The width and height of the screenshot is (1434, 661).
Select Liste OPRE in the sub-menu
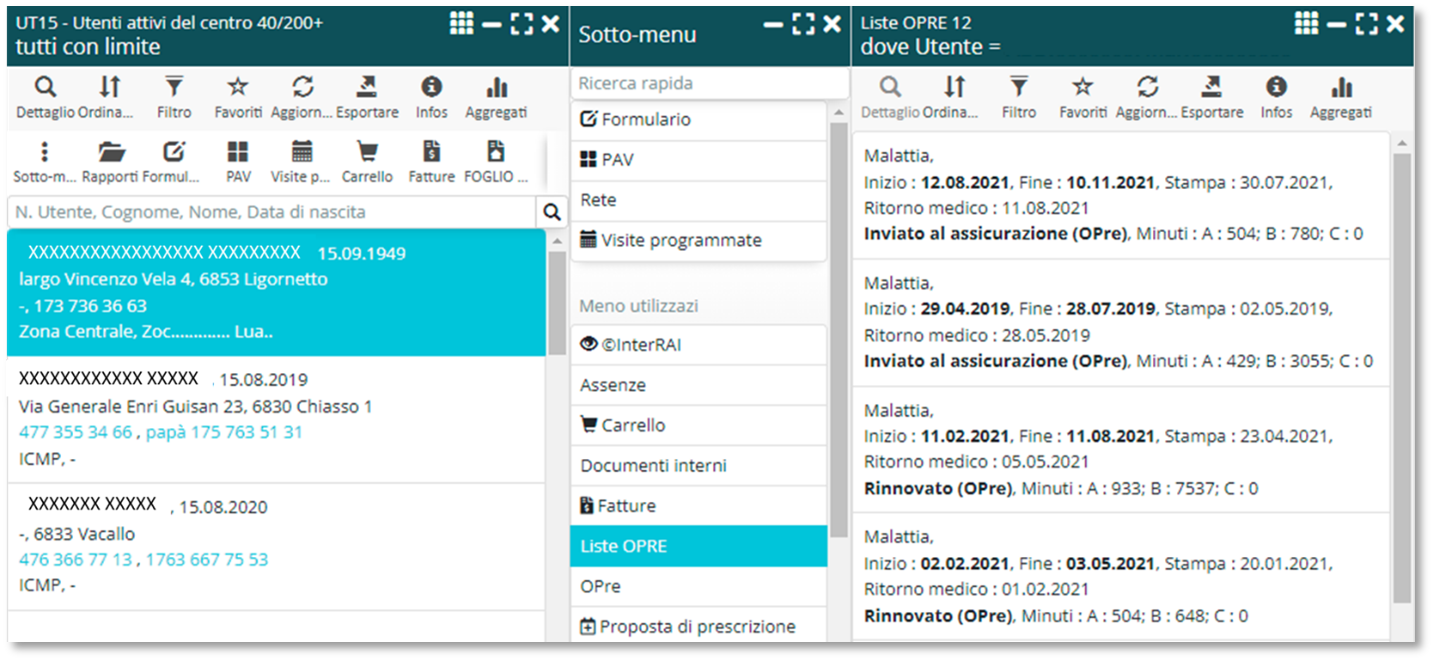pos(699,546)
